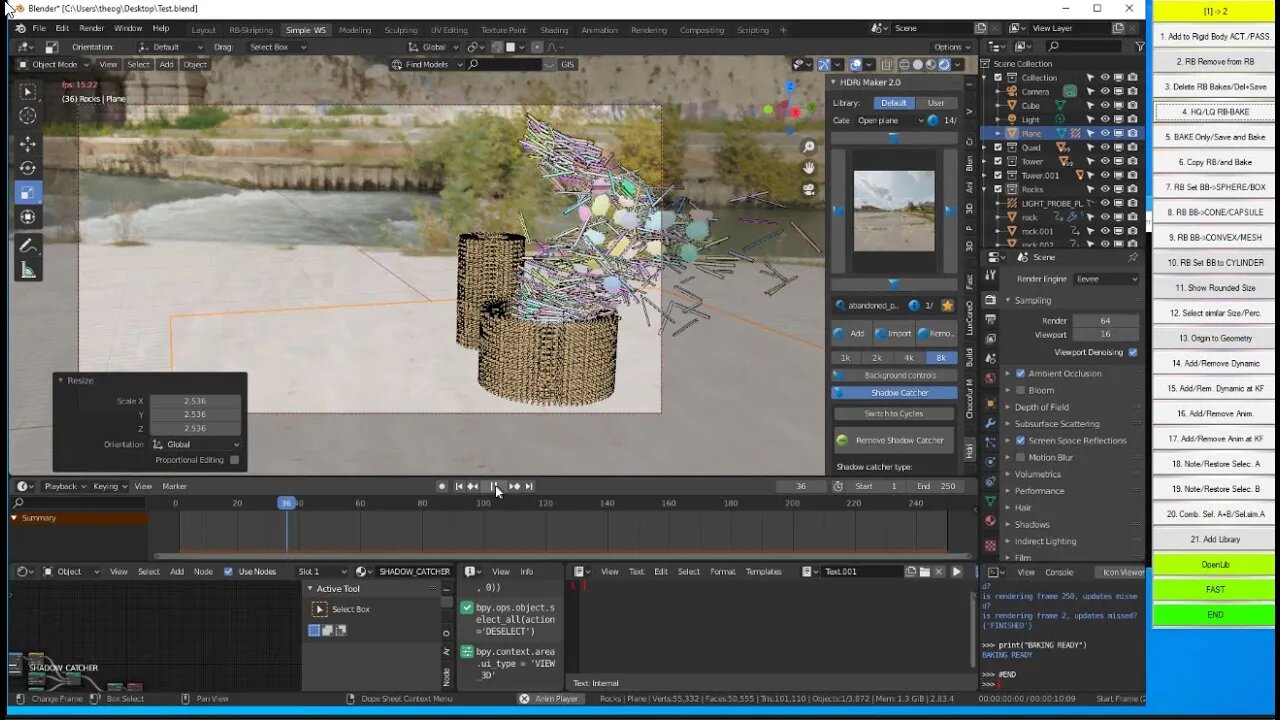Open the Render menu
The image size is (1280, 720).
(91, 29)
